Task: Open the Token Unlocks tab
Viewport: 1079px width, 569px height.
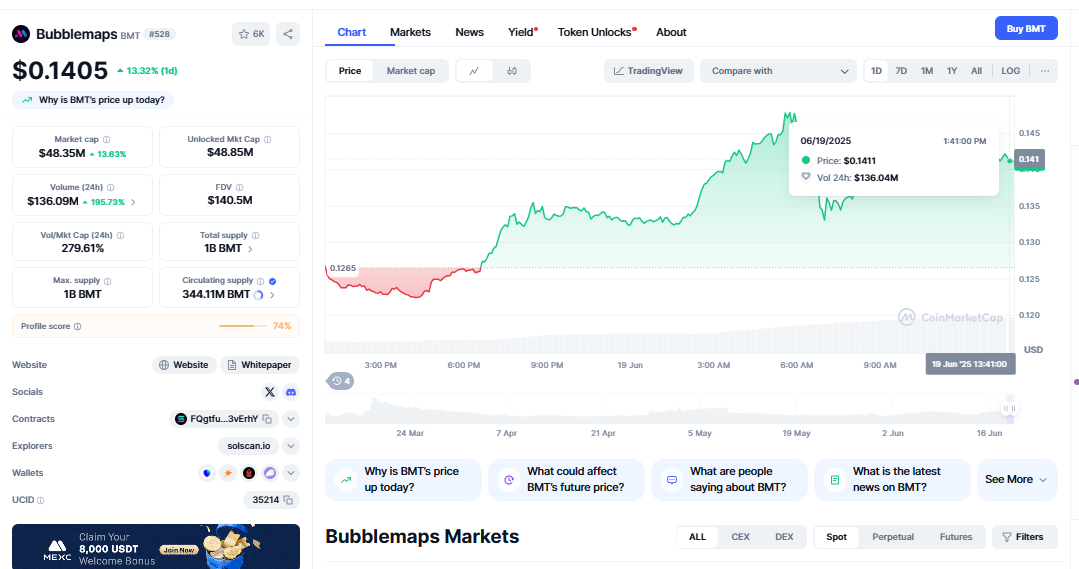Action: pyautogui.click(x=596, y=32)
